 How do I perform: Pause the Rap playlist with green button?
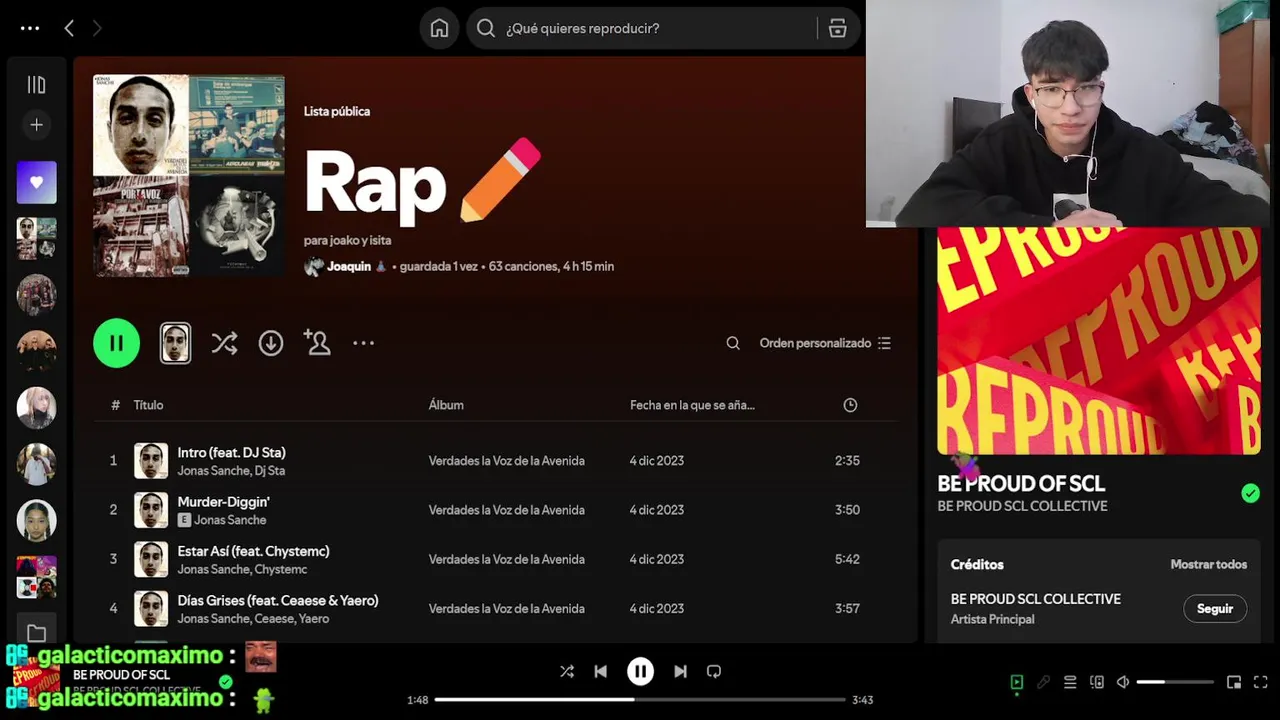[116, 343]
